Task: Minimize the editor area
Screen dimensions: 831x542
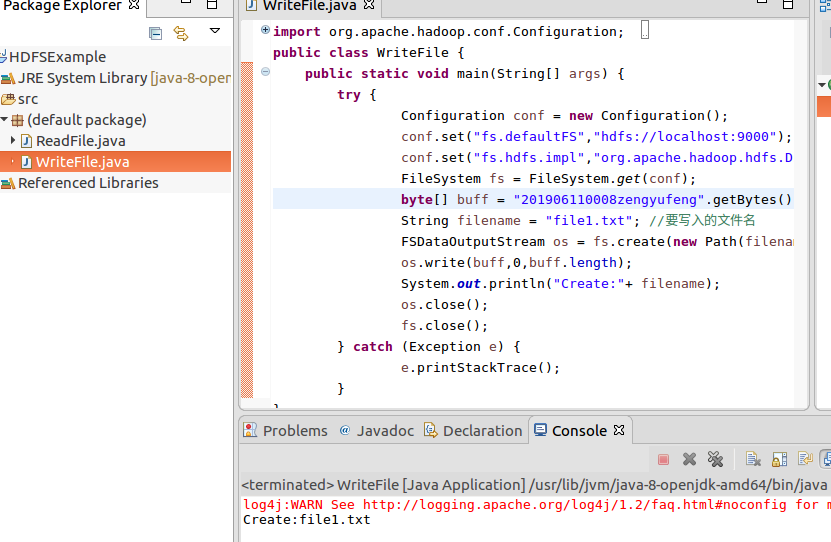Action: click(x=762, y=3)
